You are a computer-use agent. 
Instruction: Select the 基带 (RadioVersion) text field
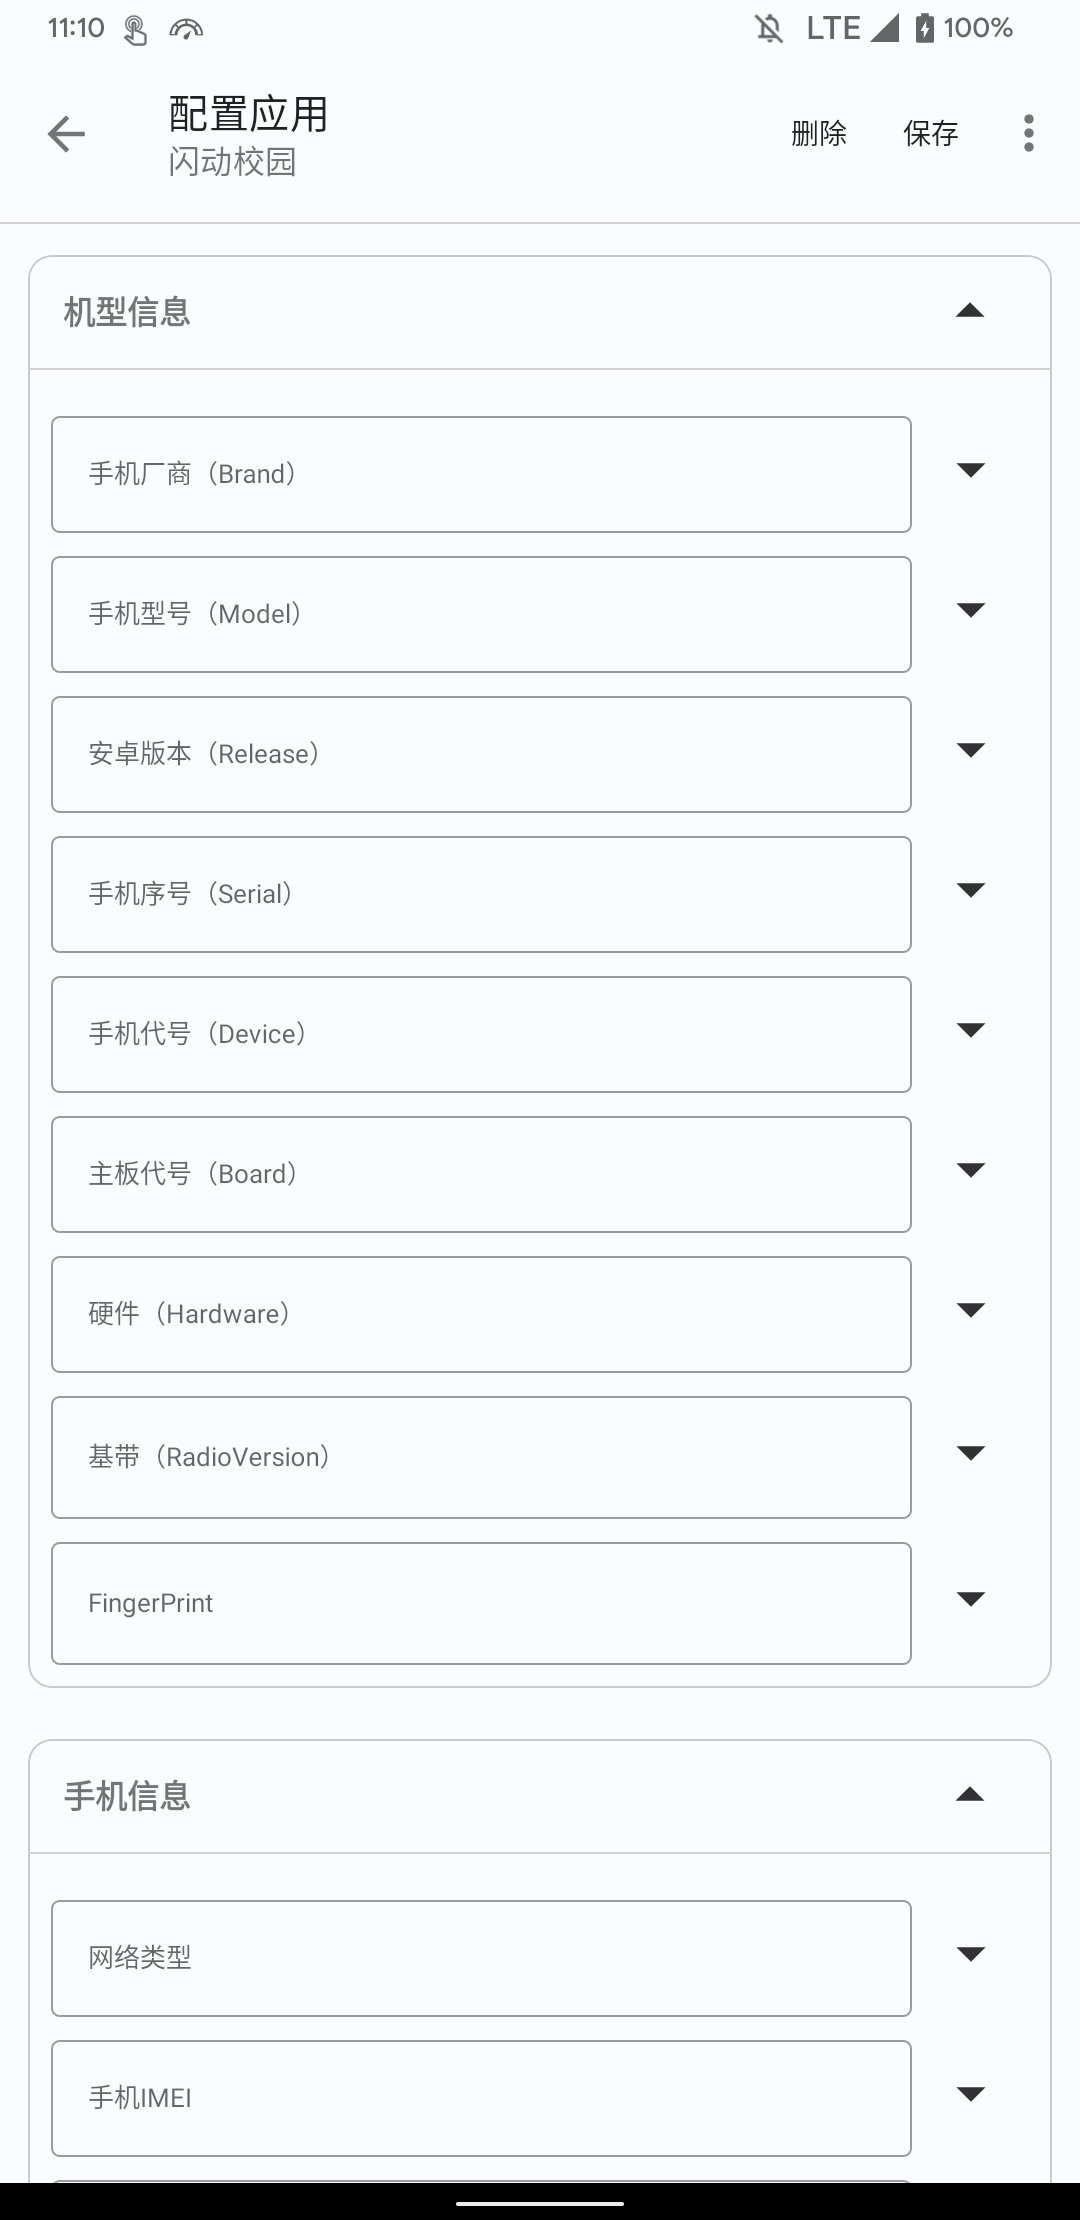(481, 1457)
